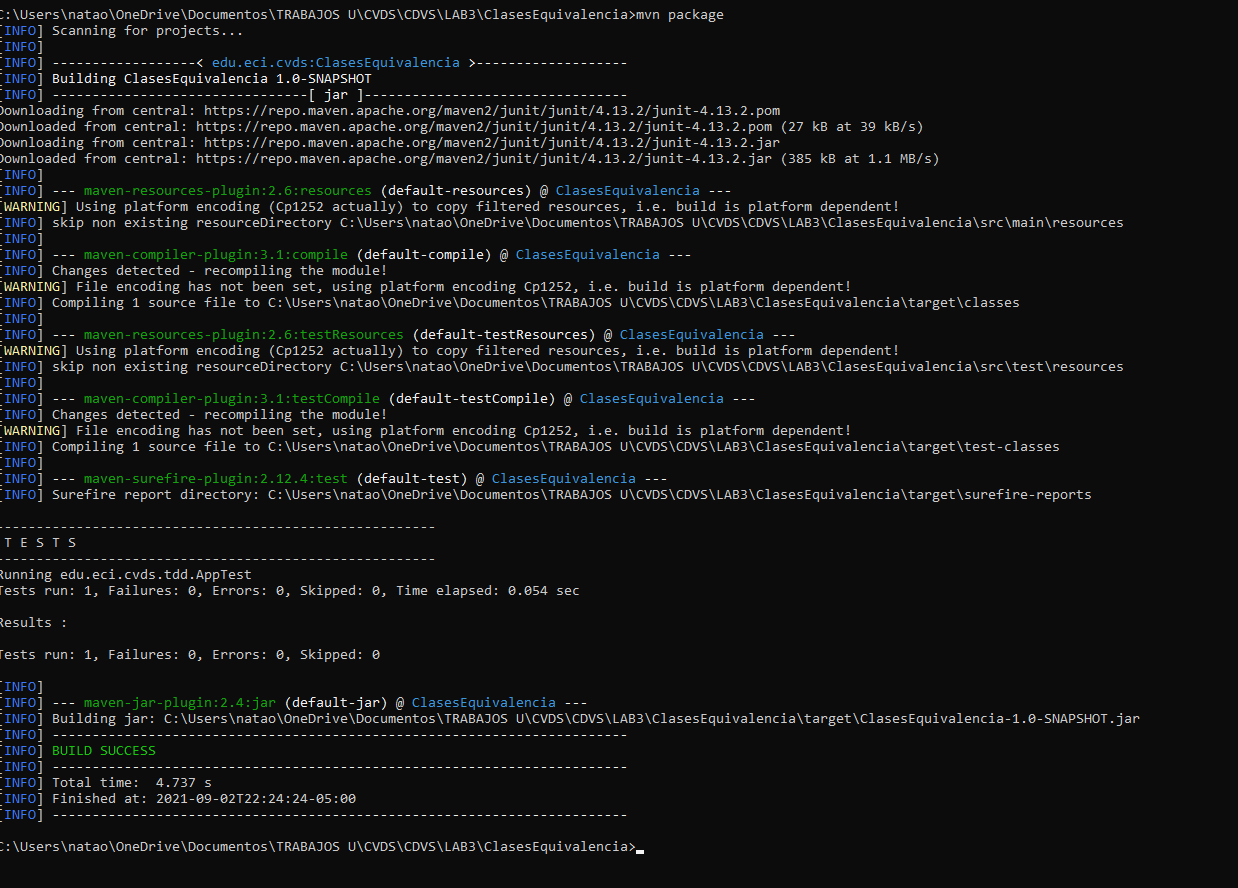Click 'maven-compiler-plugin:3.1:compile' text

click(x=216, y=255)
